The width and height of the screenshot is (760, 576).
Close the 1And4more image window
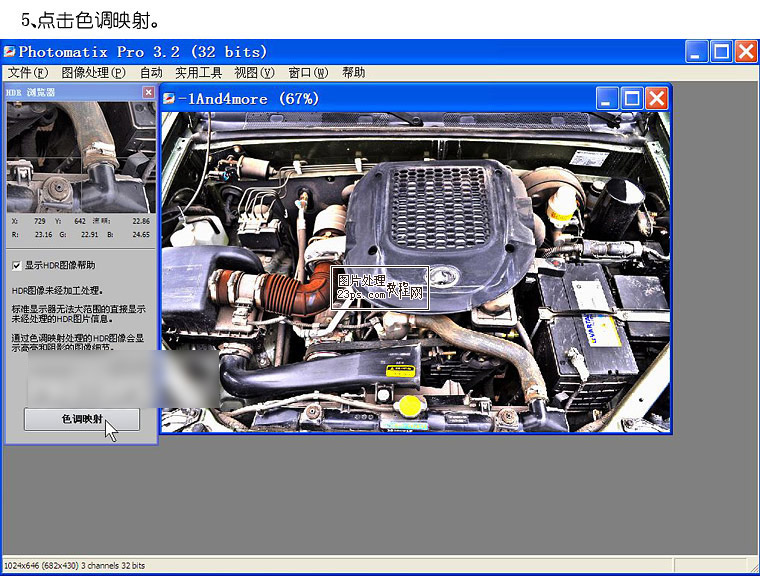point(656,98)
